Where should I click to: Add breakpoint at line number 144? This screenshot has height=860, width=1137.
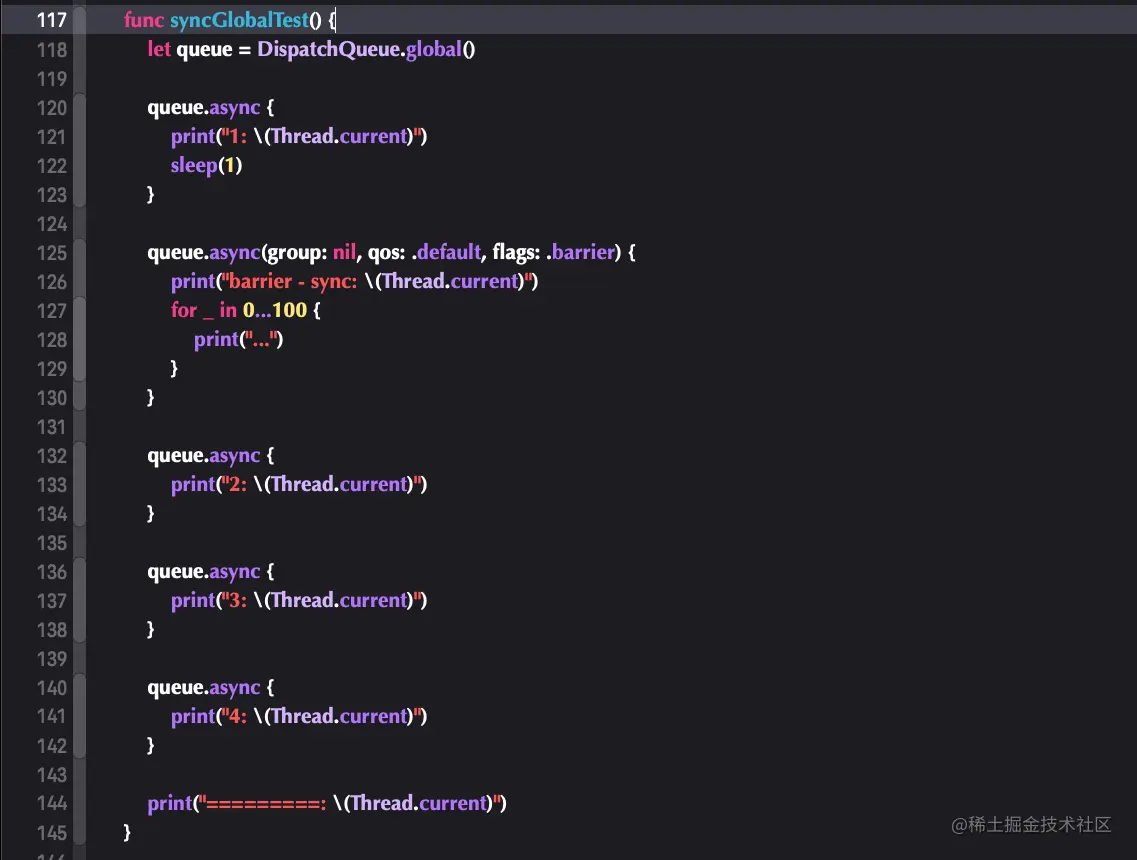click(x=51, y=803)
